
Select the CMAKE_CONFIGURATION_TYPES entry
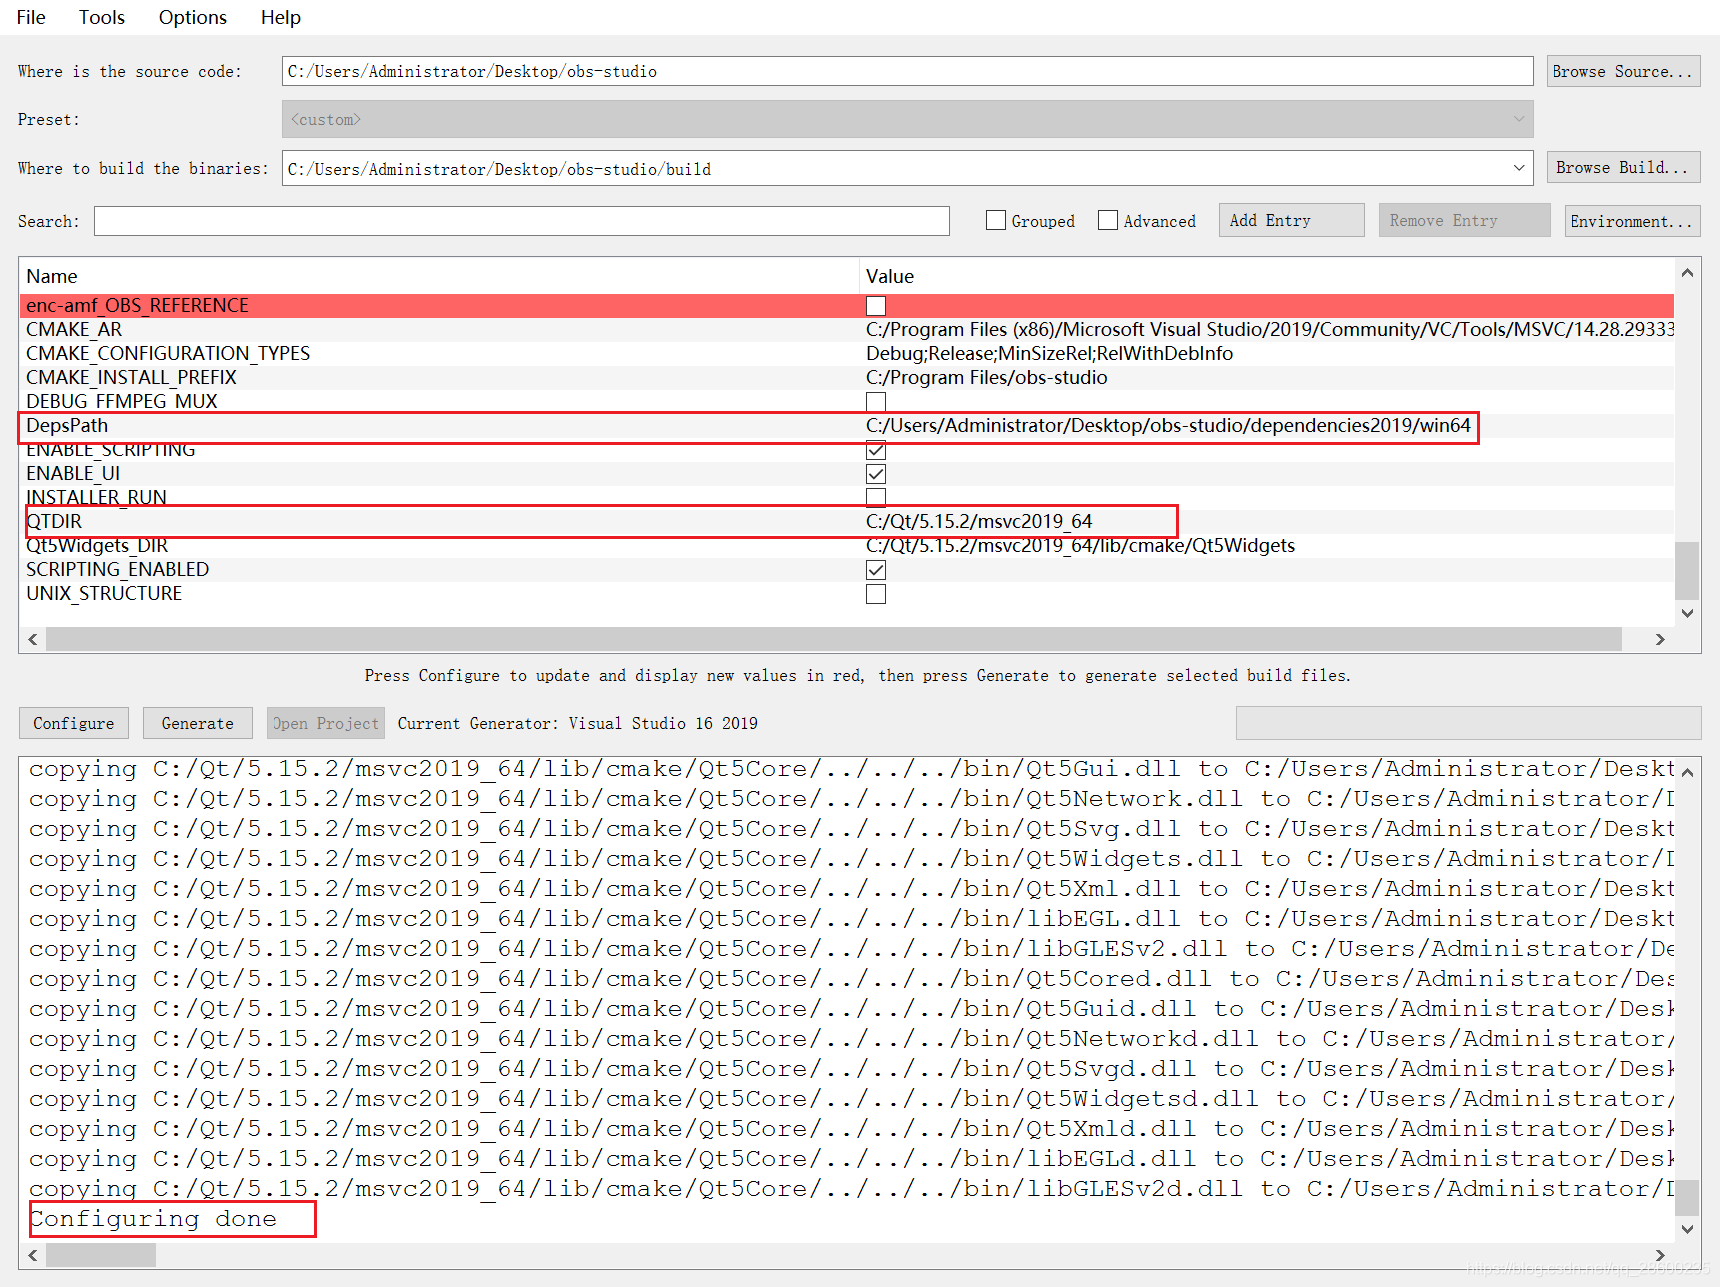(168, 354)
